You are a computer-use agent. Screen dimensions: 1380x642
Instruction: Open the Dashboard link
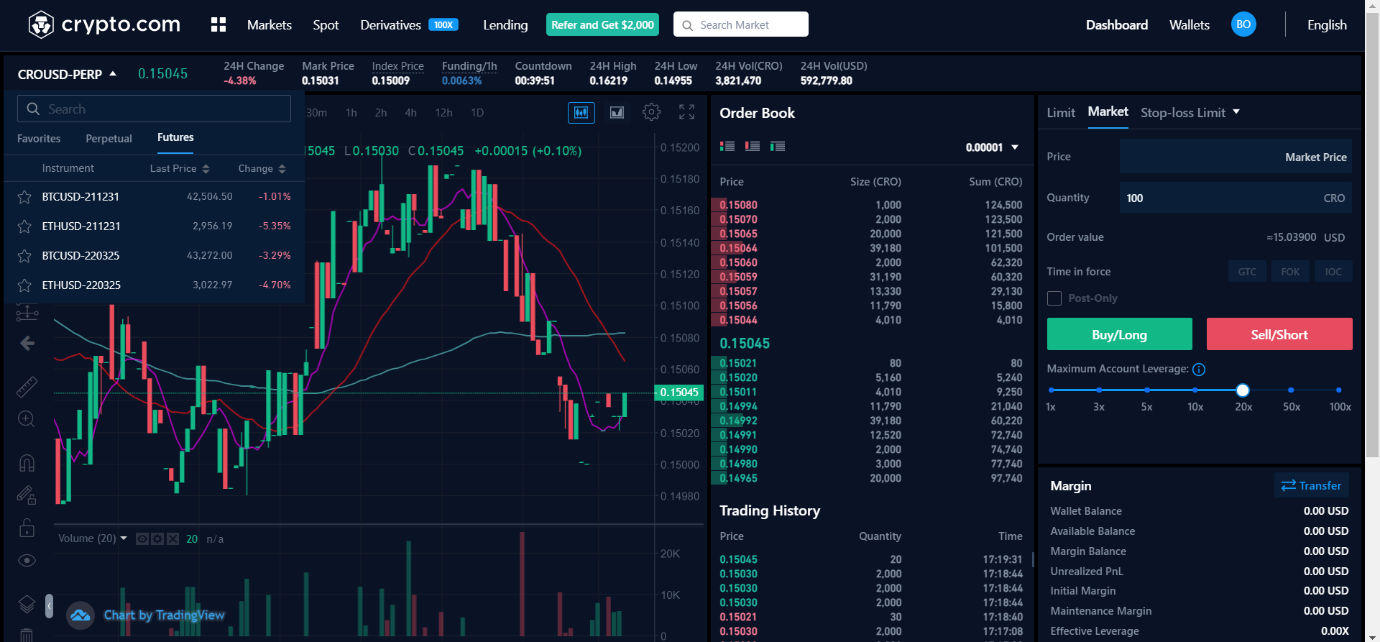coord(1117,25)
